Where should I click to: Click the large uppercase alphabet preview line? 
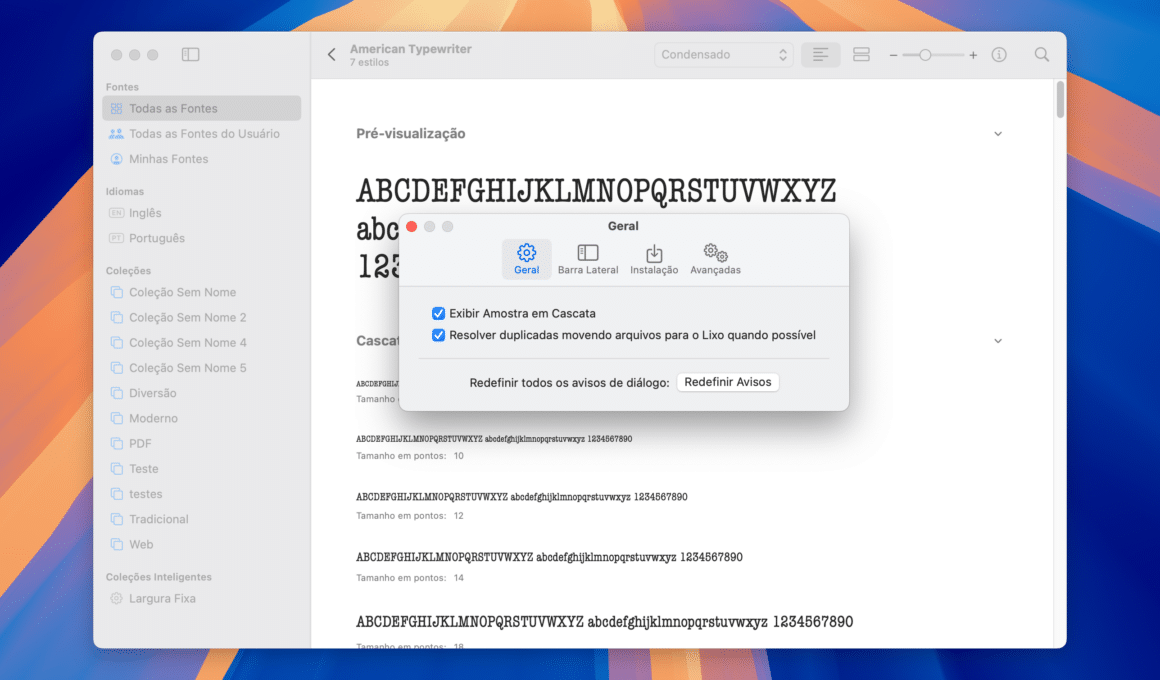point(596,191)
